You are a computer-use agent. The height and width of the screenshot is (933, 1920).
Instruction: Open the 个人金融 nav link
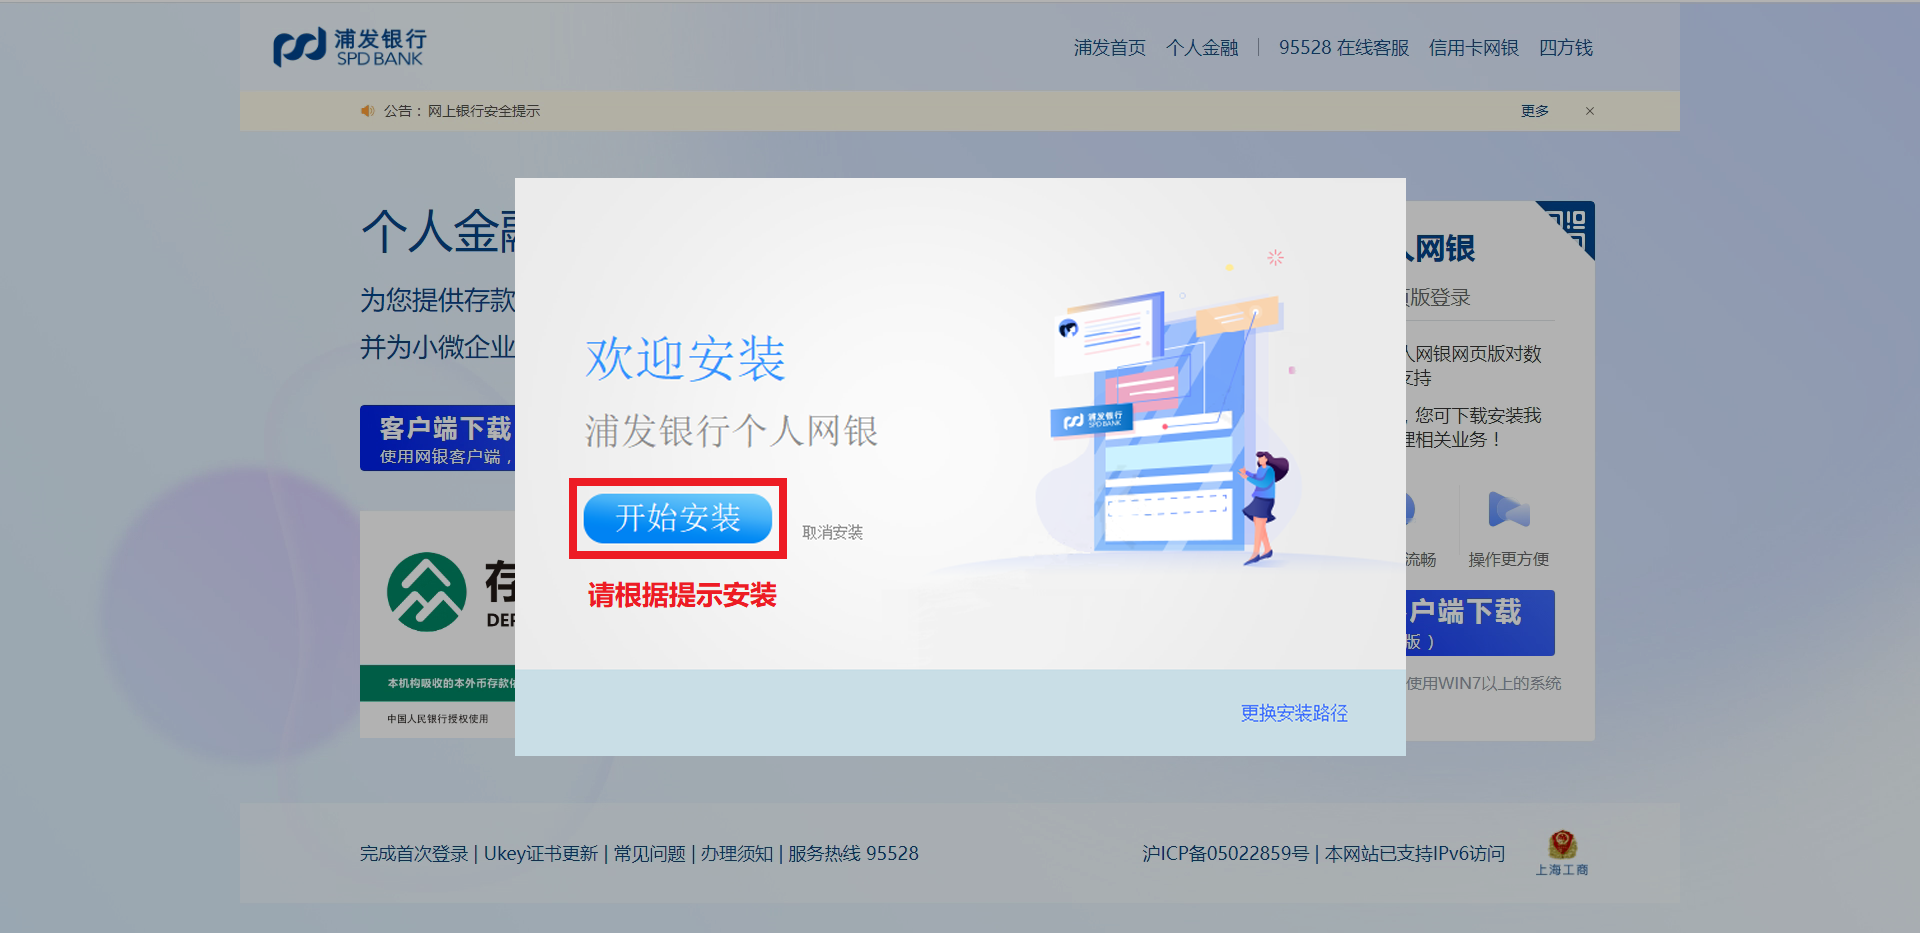[1202, 48]
